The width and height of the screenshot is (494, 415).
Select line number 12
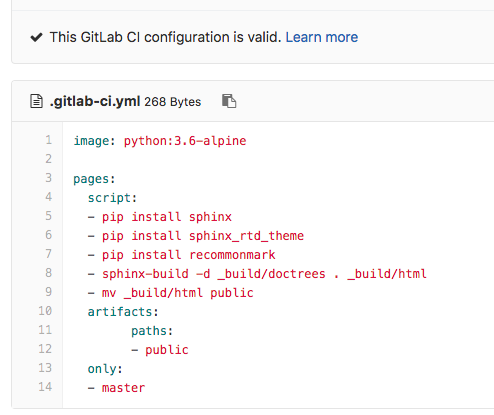[45, 349]
